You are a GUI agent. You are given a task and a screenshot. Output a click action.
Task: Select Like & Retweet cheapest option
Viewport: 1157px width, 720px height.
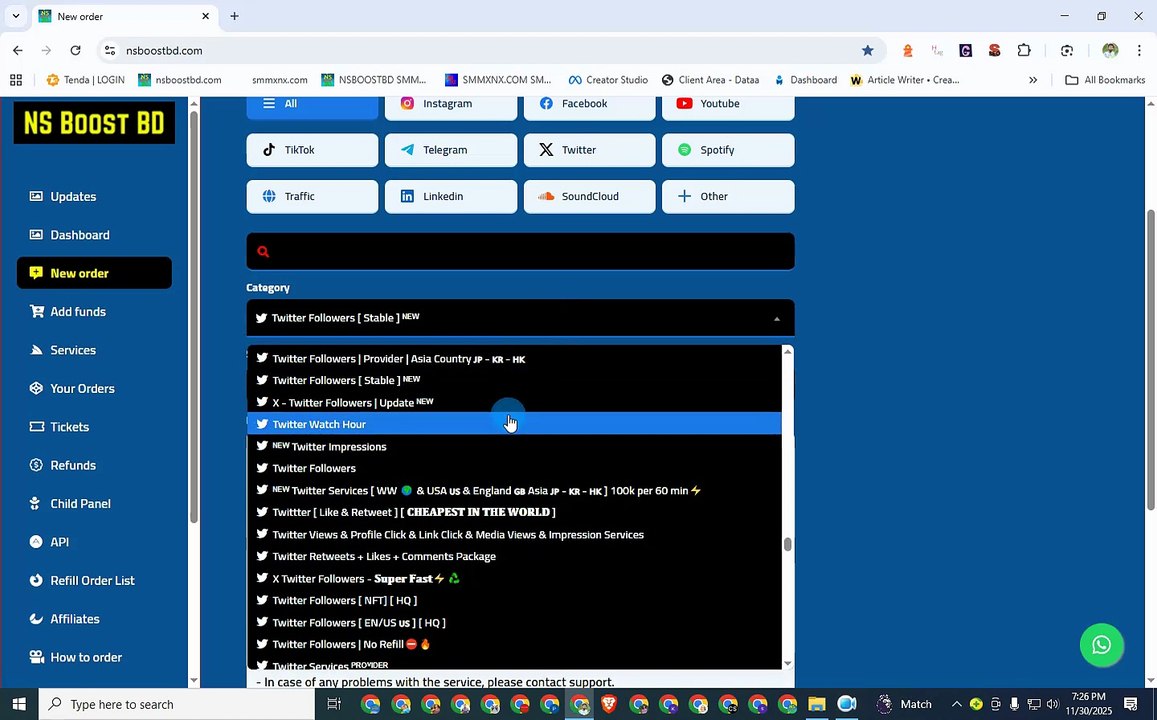click(x=514, y=512)
